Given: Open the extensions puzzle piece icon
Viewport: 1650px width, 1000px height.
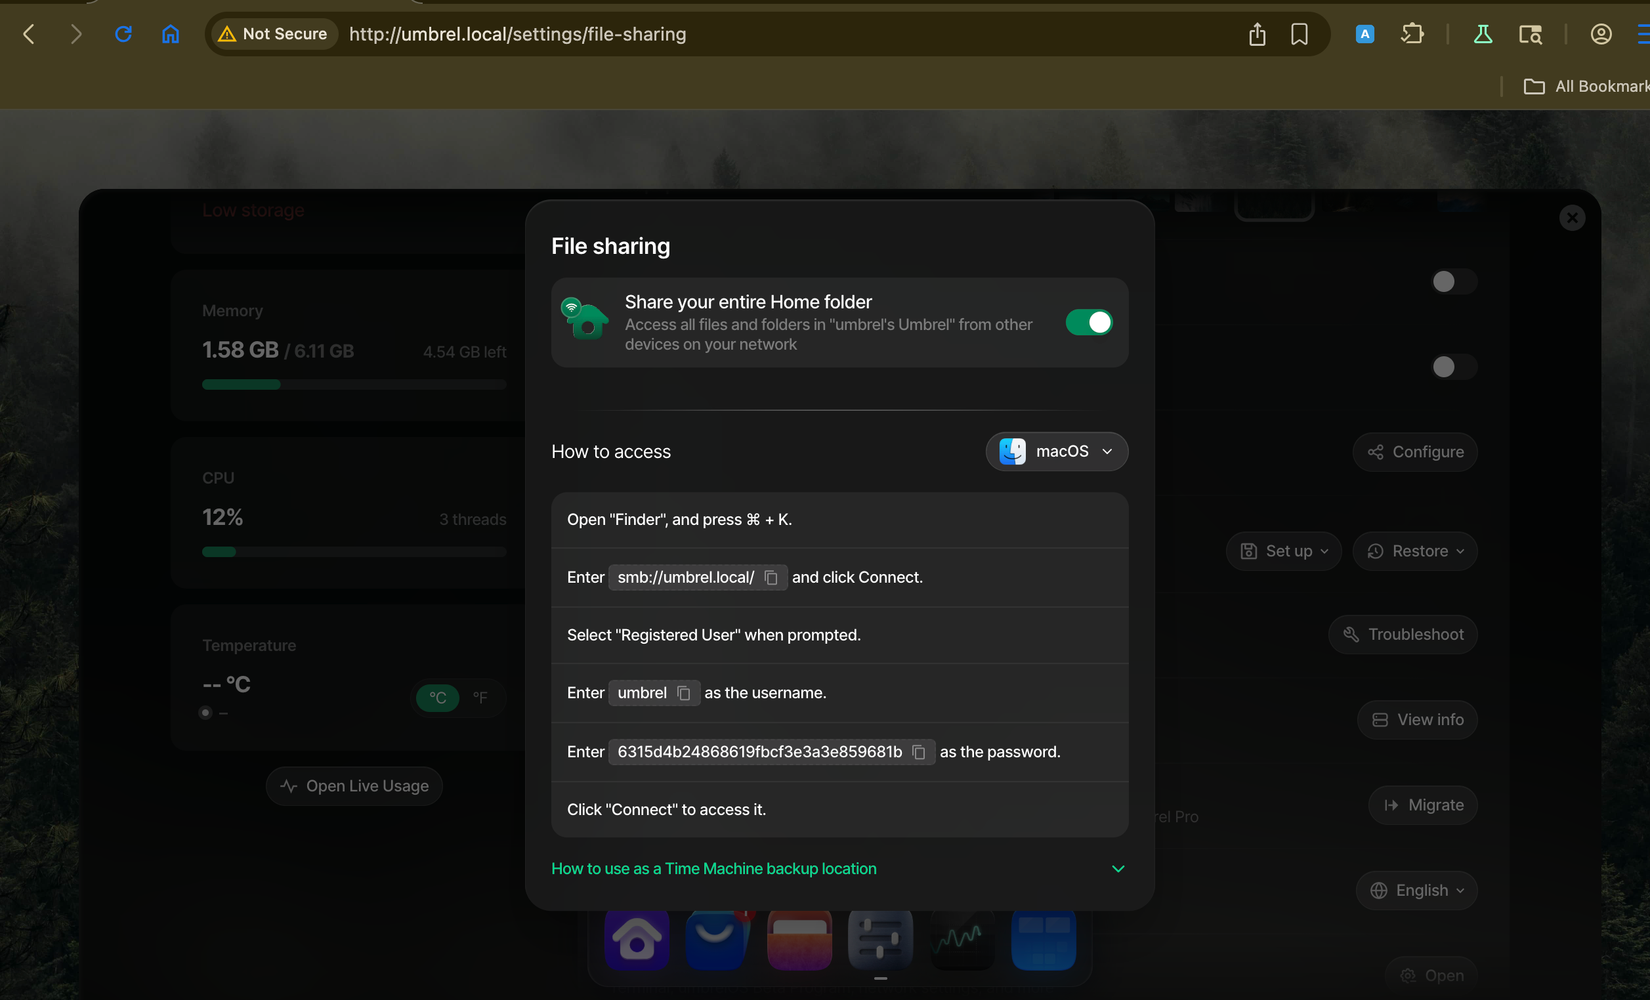Looking at the screenshot, I should (x=1412, y=34).
